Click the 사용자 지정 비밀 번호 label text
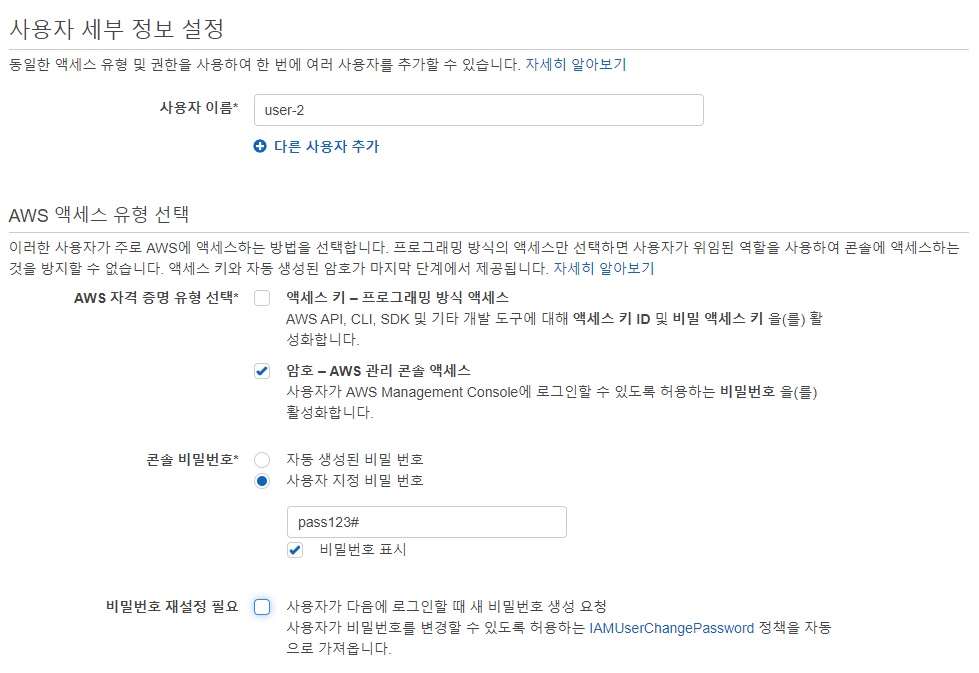 pyautogui.click(x=355, y=481)
